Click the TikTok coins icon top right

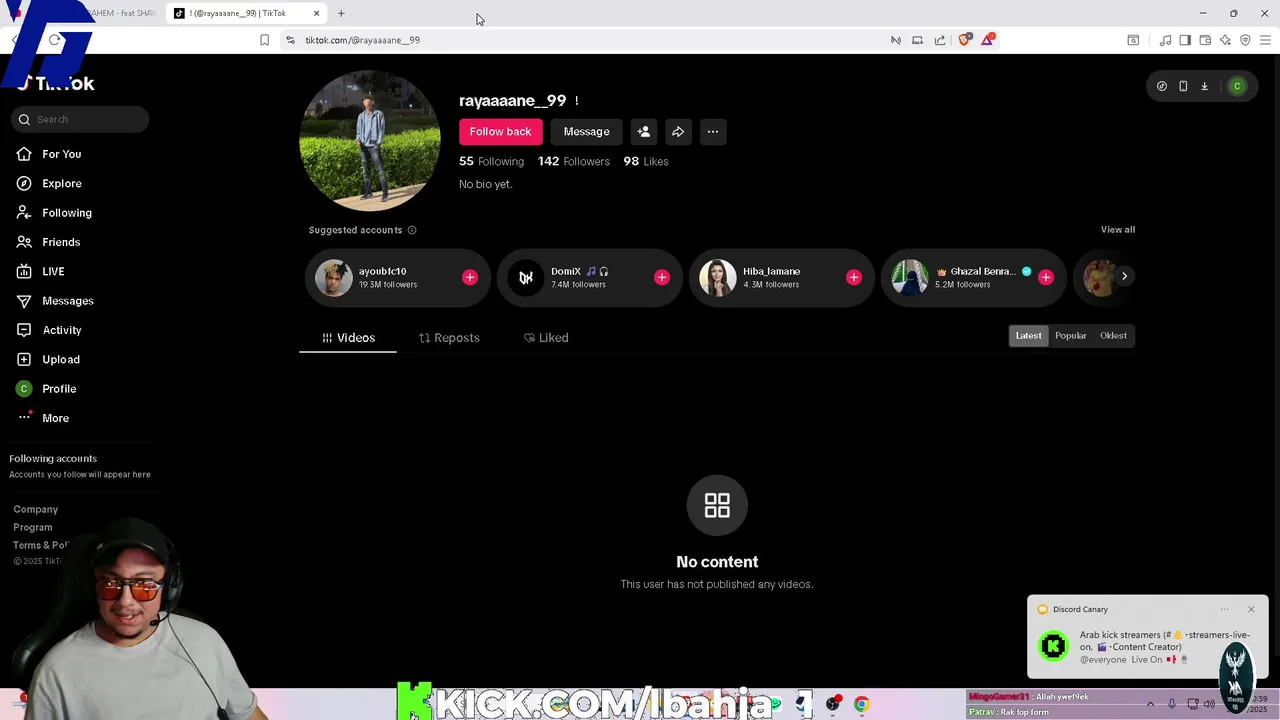tap(1161, 86)
